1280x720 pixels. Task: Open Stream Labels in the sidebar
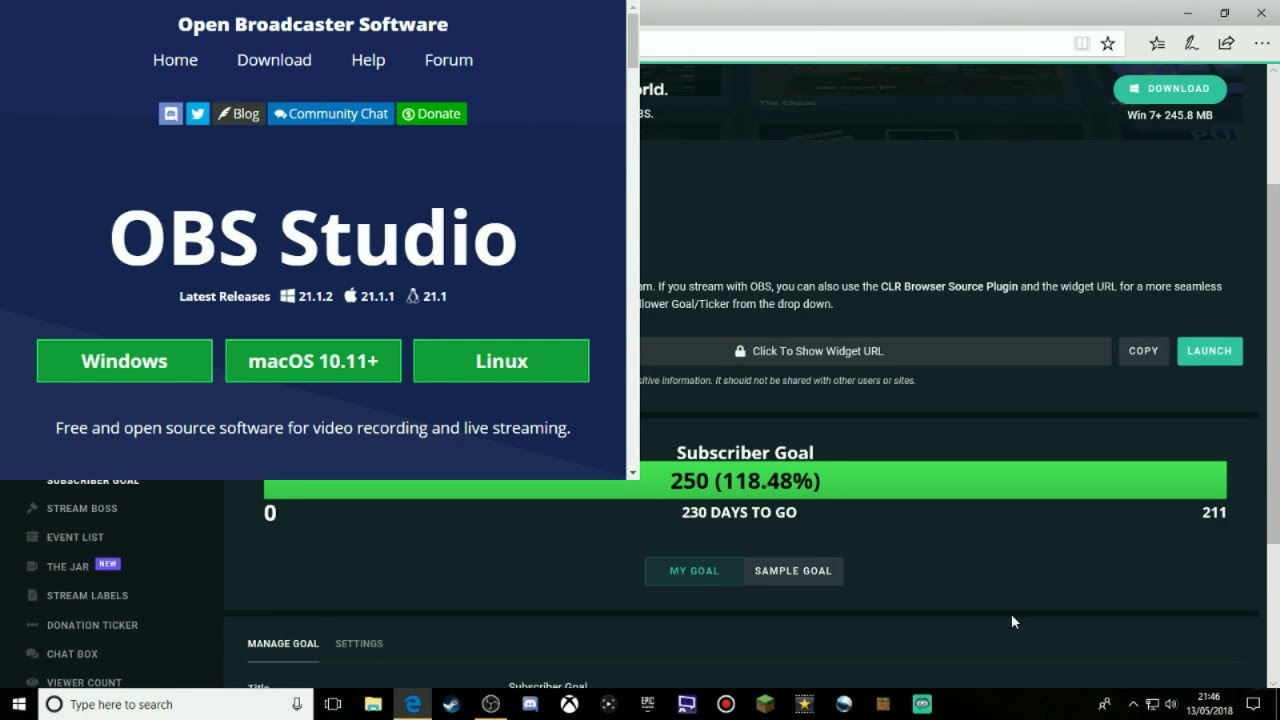(x=87, y=596)
